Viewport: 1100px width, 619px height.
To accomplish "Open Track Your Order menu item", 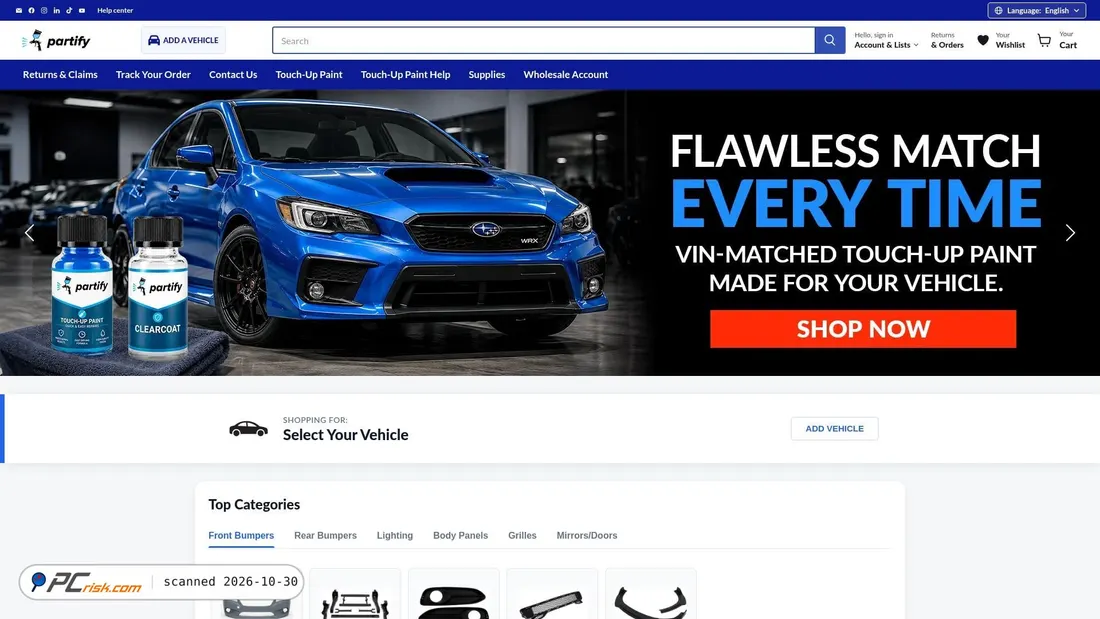I will click(153, 74).
